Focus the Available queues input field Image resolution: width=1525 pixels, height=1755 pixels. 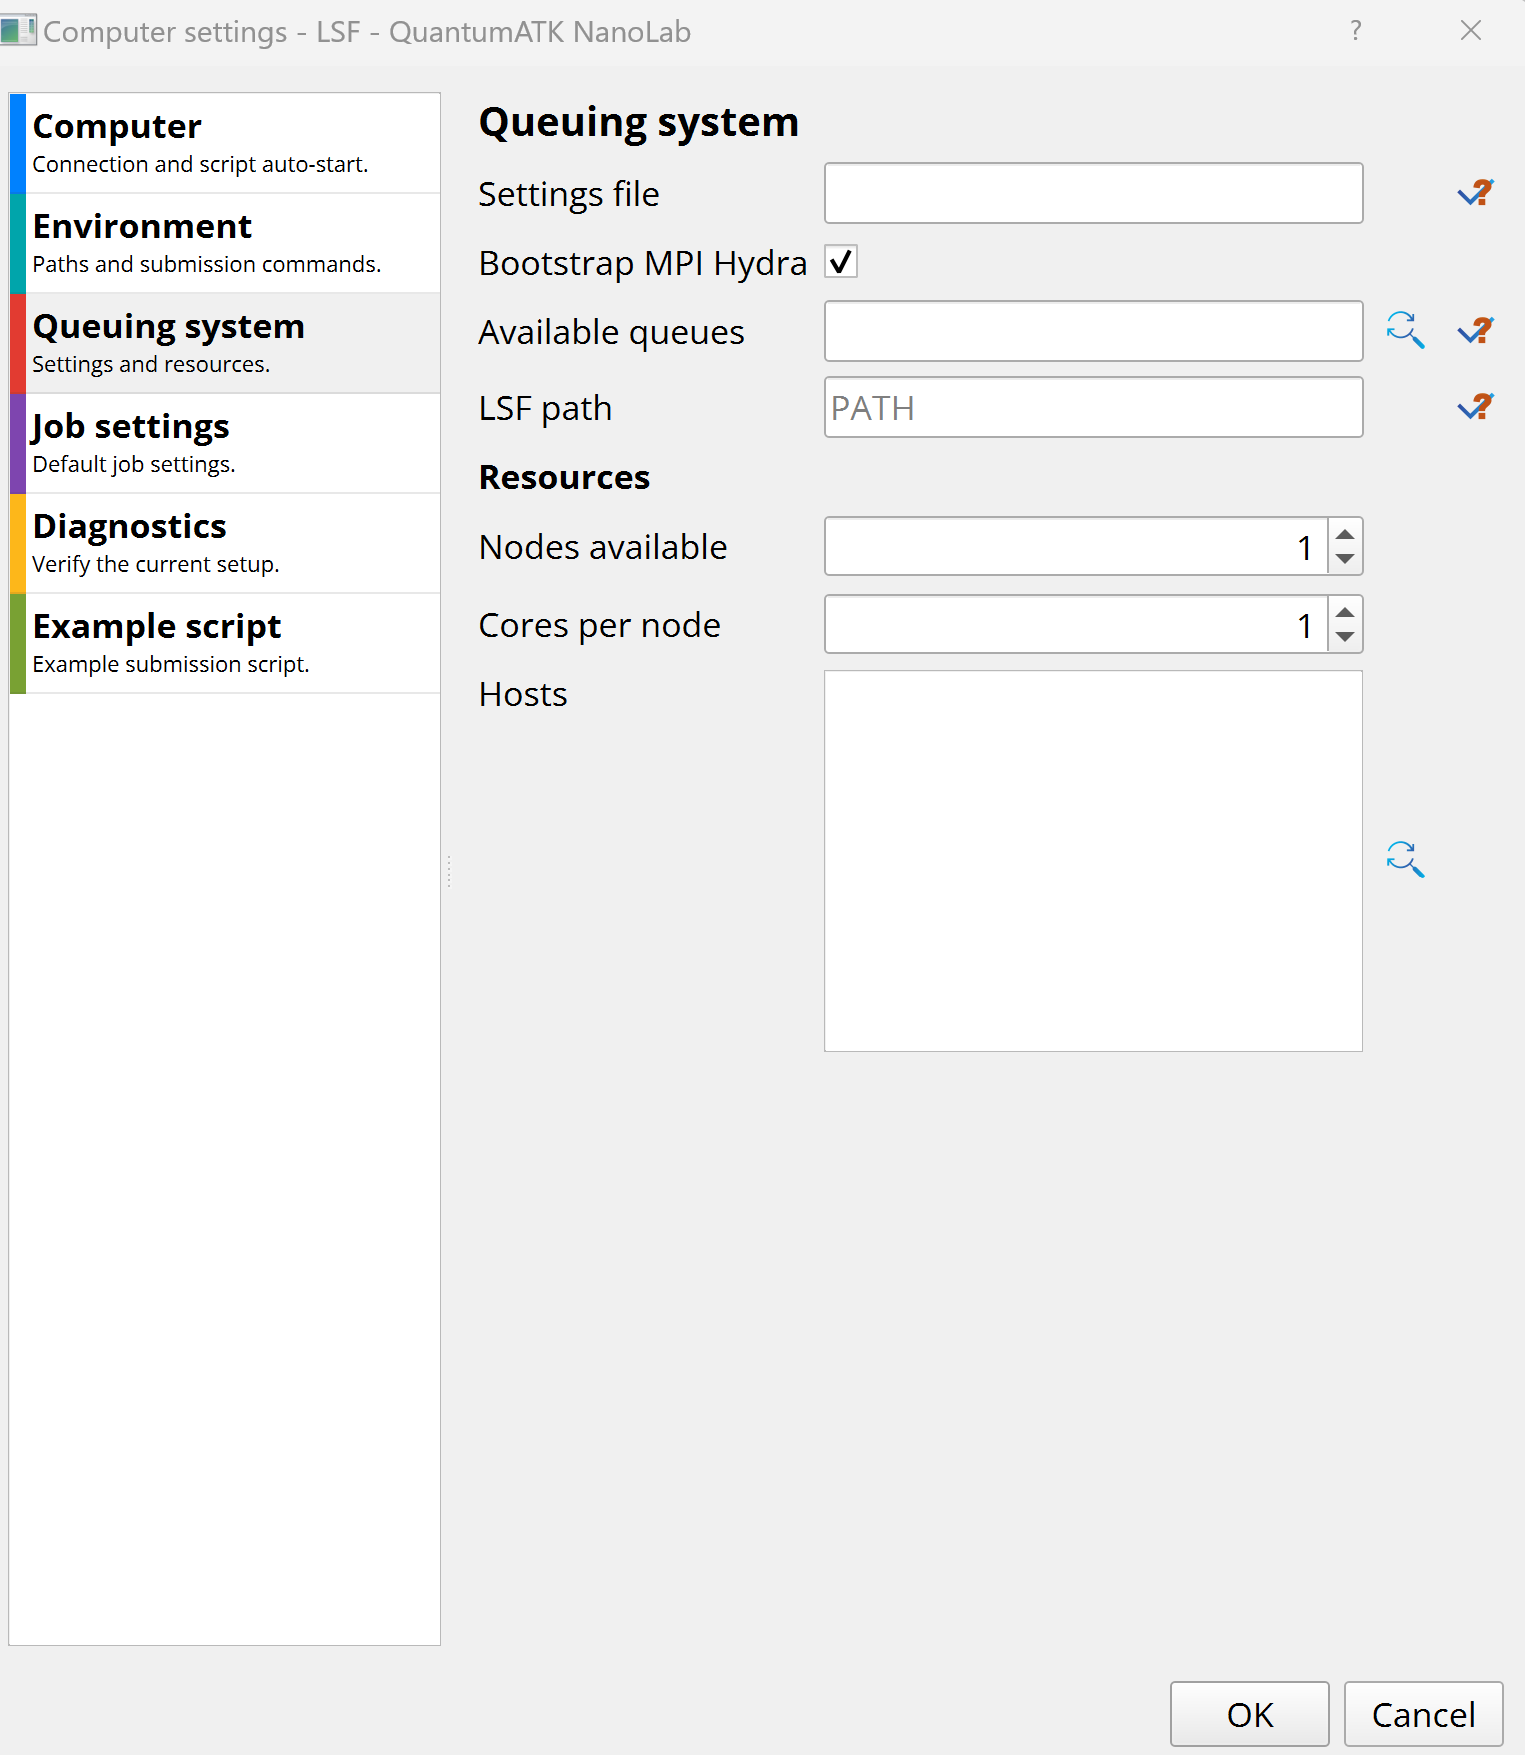1093,331
